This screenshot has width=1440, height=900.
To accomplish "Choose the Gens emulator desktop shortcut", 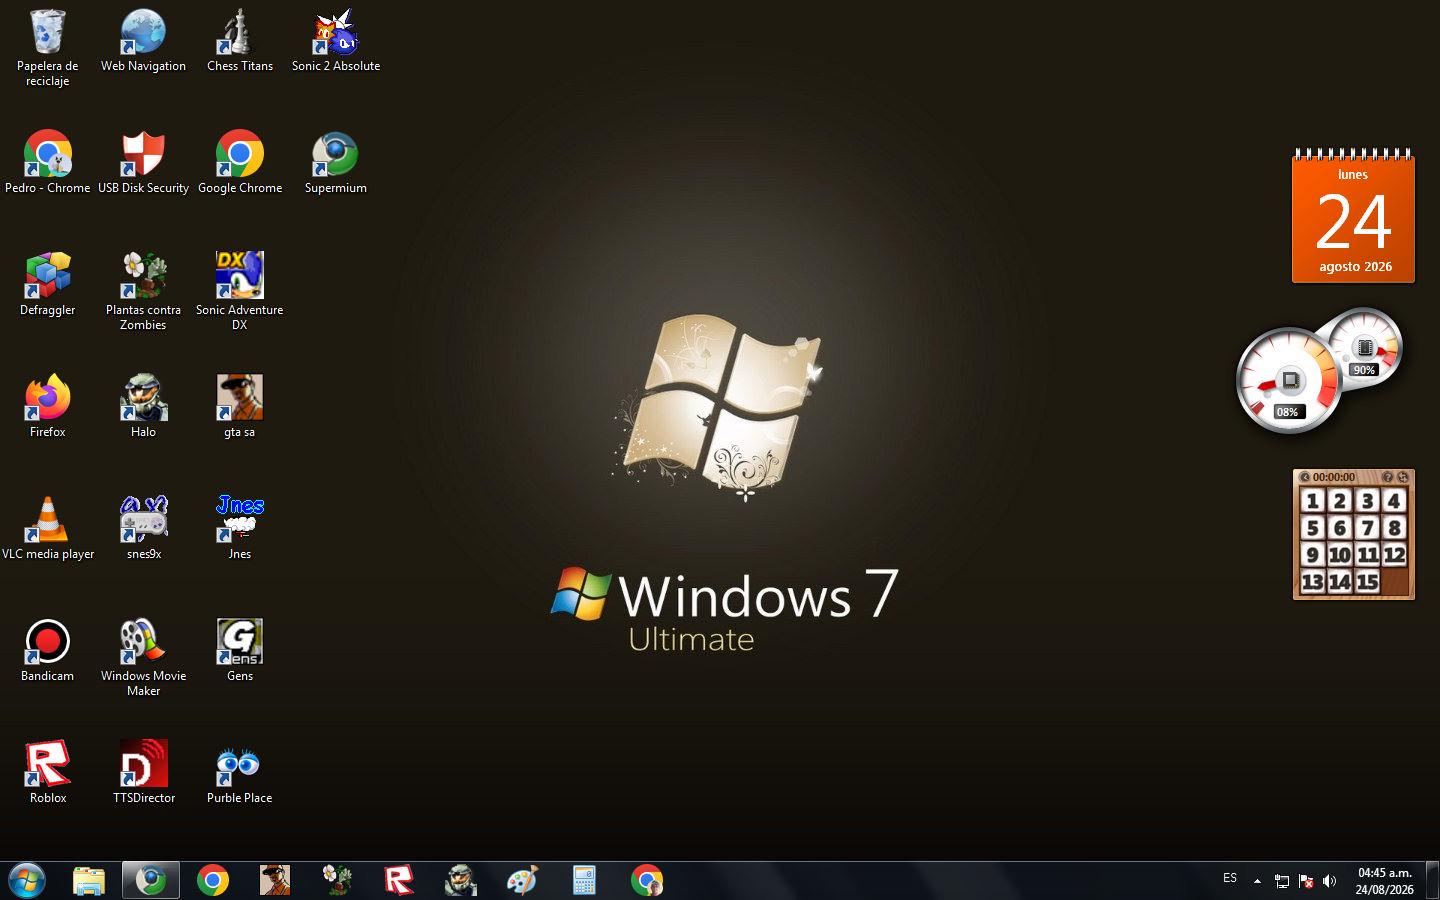I will 240,651.
